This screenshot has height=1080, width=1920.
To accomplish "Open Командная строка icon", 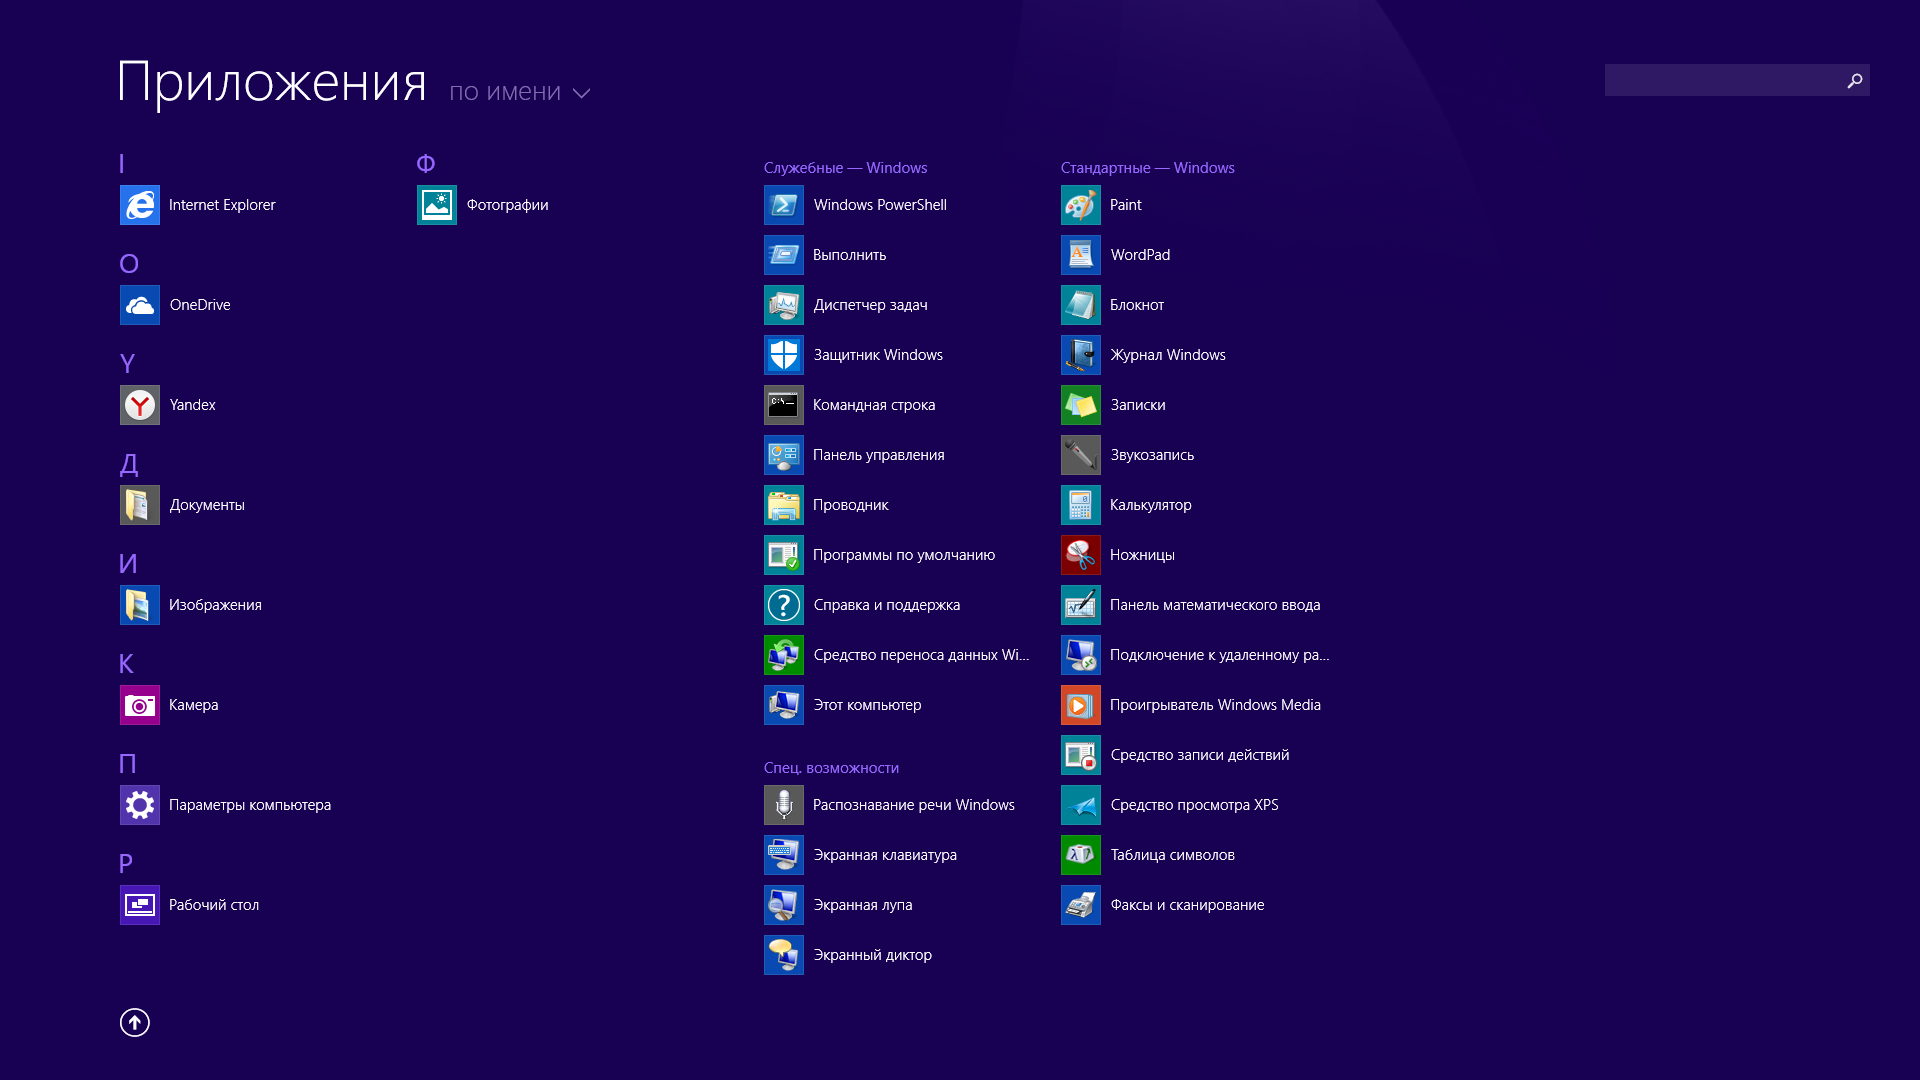I will click(784, 405).
